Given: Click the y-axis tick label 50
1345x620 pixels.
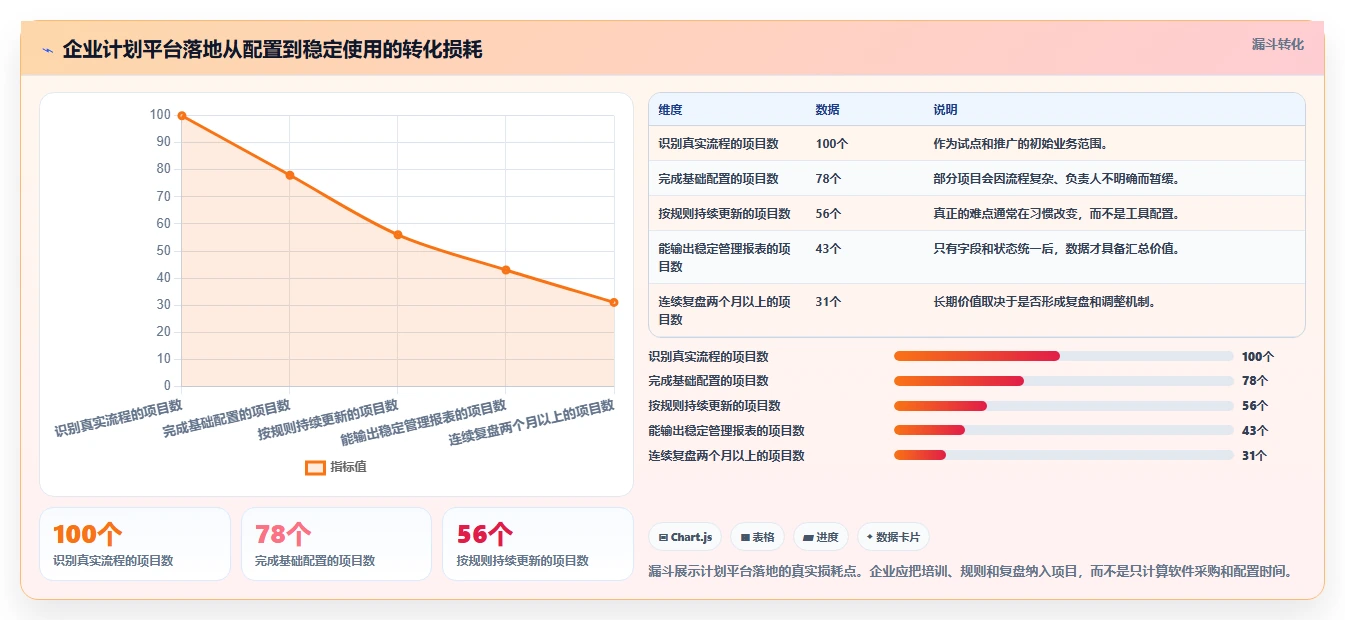Looking at the screenshot, I should [x=164, y=251].
